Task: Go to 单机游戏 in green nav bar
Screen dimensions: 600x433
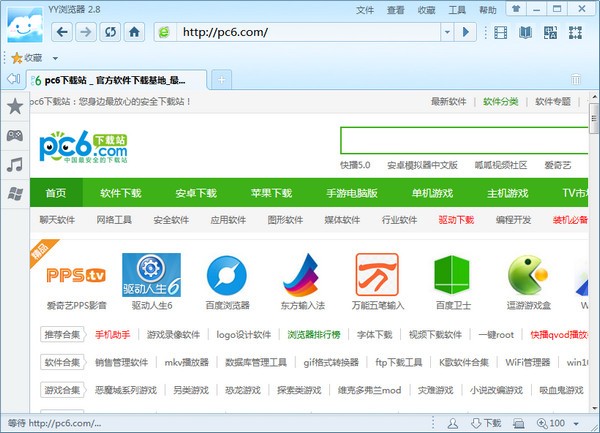Action: pos(432,192)
